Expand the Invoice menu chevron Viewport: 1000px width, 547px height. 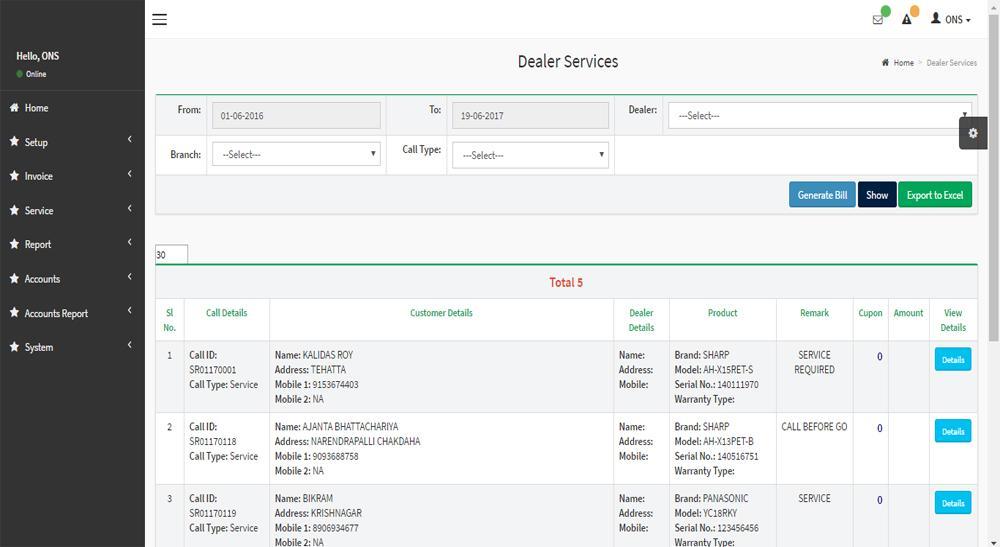[x=129, y=173]
